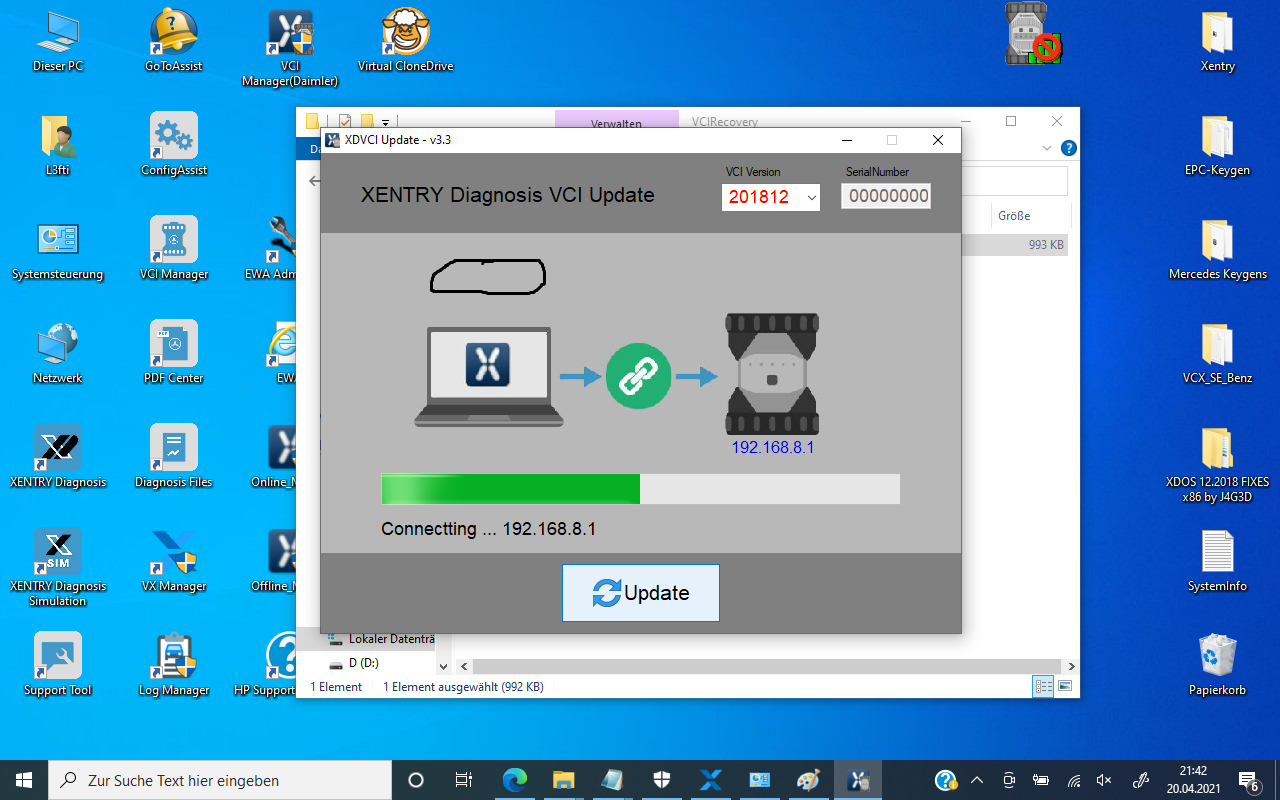Image resolution: width=1280 pixels, height=800 pixels.
Task: Open Netzwerk desktop icon
Action: [58, 353]
